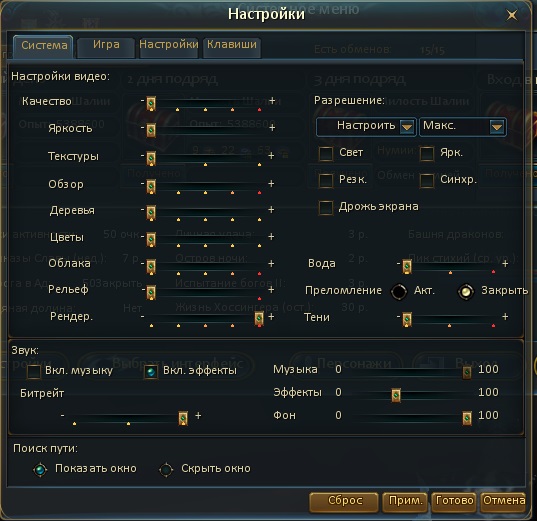Toggle the Дрожь экрана checkbox
The height and width of the screenshot is (521, 537).
pos(326,208)
